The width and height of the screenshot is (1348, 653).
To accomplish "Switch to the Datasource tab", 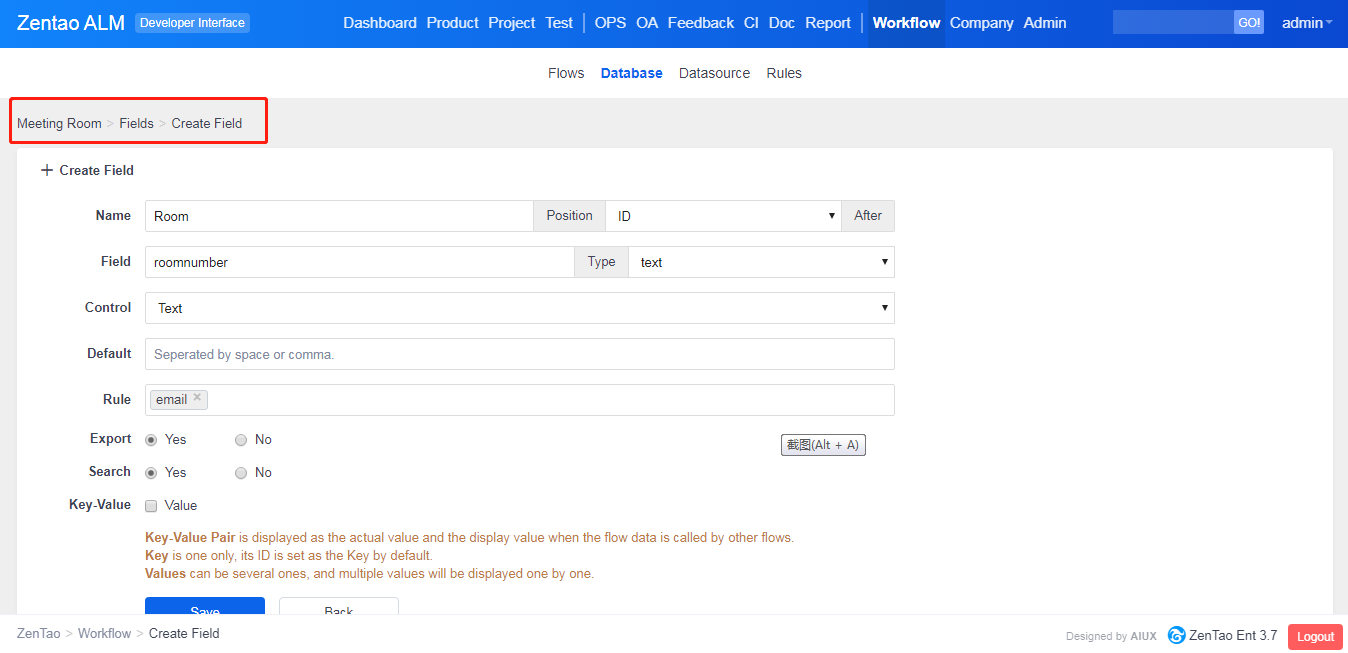I will click(714, 73).
